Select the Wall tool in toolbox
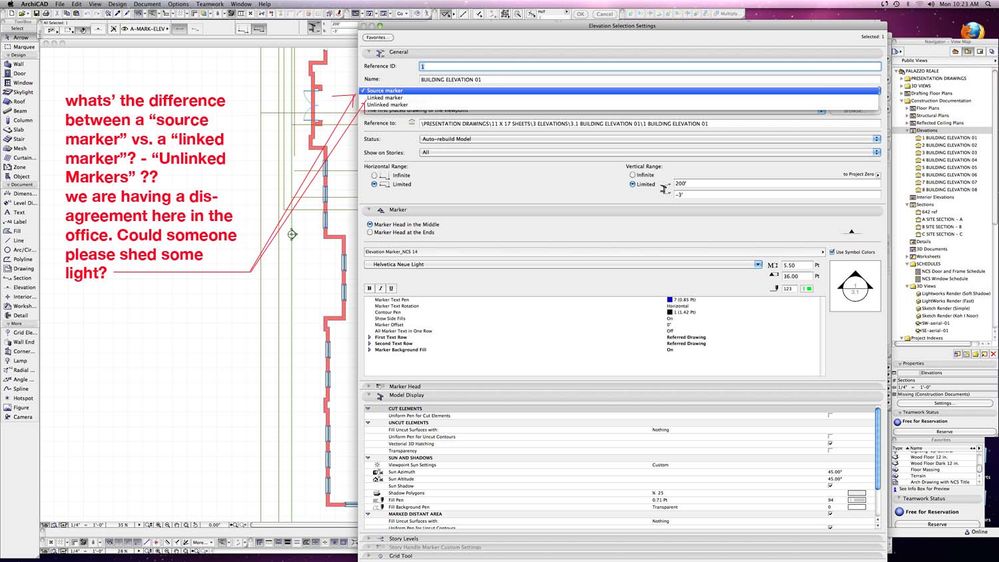The image size is (999, 562). click(18, 63)
